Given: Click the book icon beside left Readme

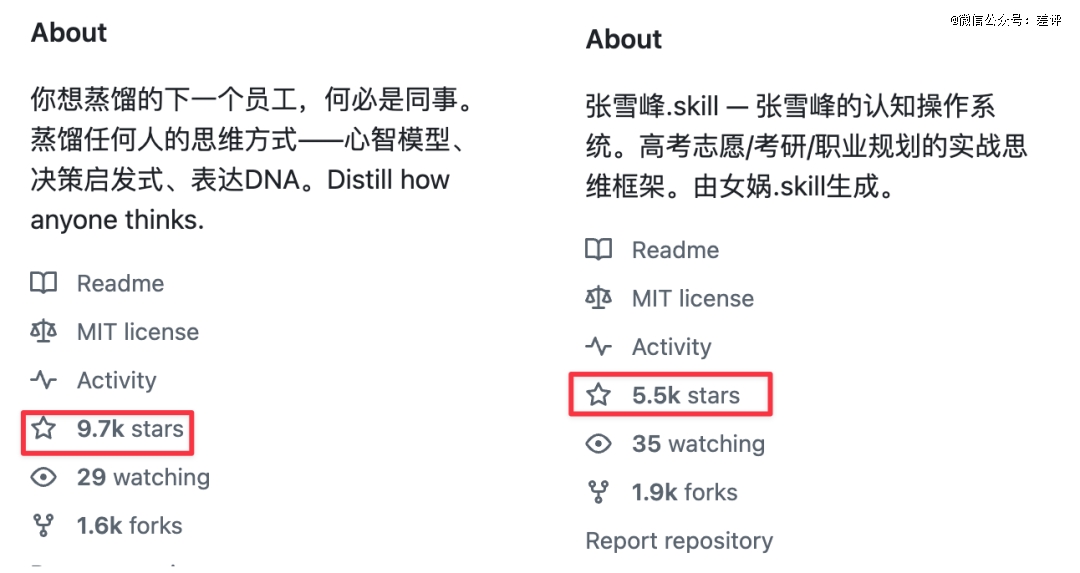Looking at the screenshot, I should click(x=43, y=284).
